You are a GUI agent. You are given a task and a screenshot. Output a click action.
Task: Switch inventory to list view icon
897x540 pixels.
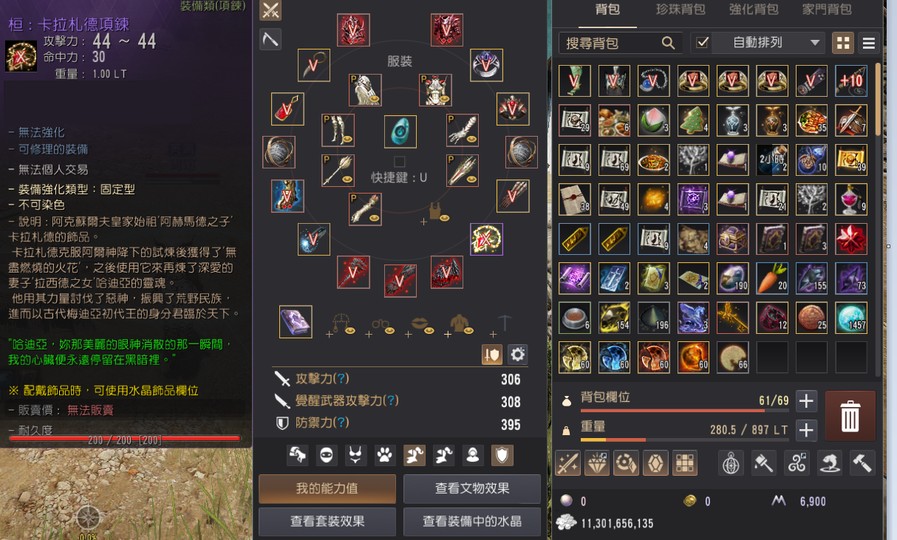click(868, 43)
